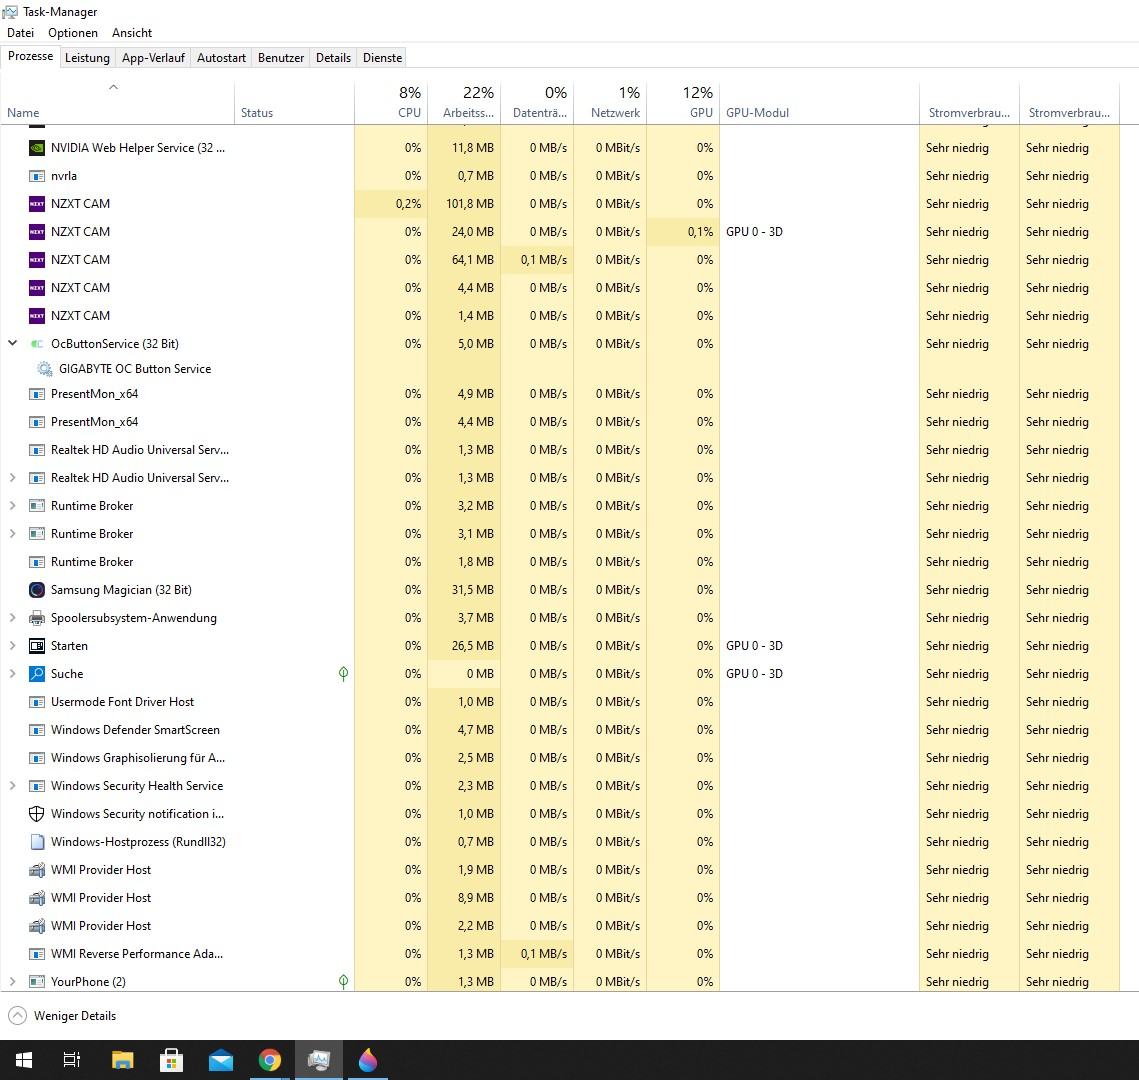1139x1080 pixels.
Task: Select the Windows Graphisolierung process row
Action: (x=559, y=758)
